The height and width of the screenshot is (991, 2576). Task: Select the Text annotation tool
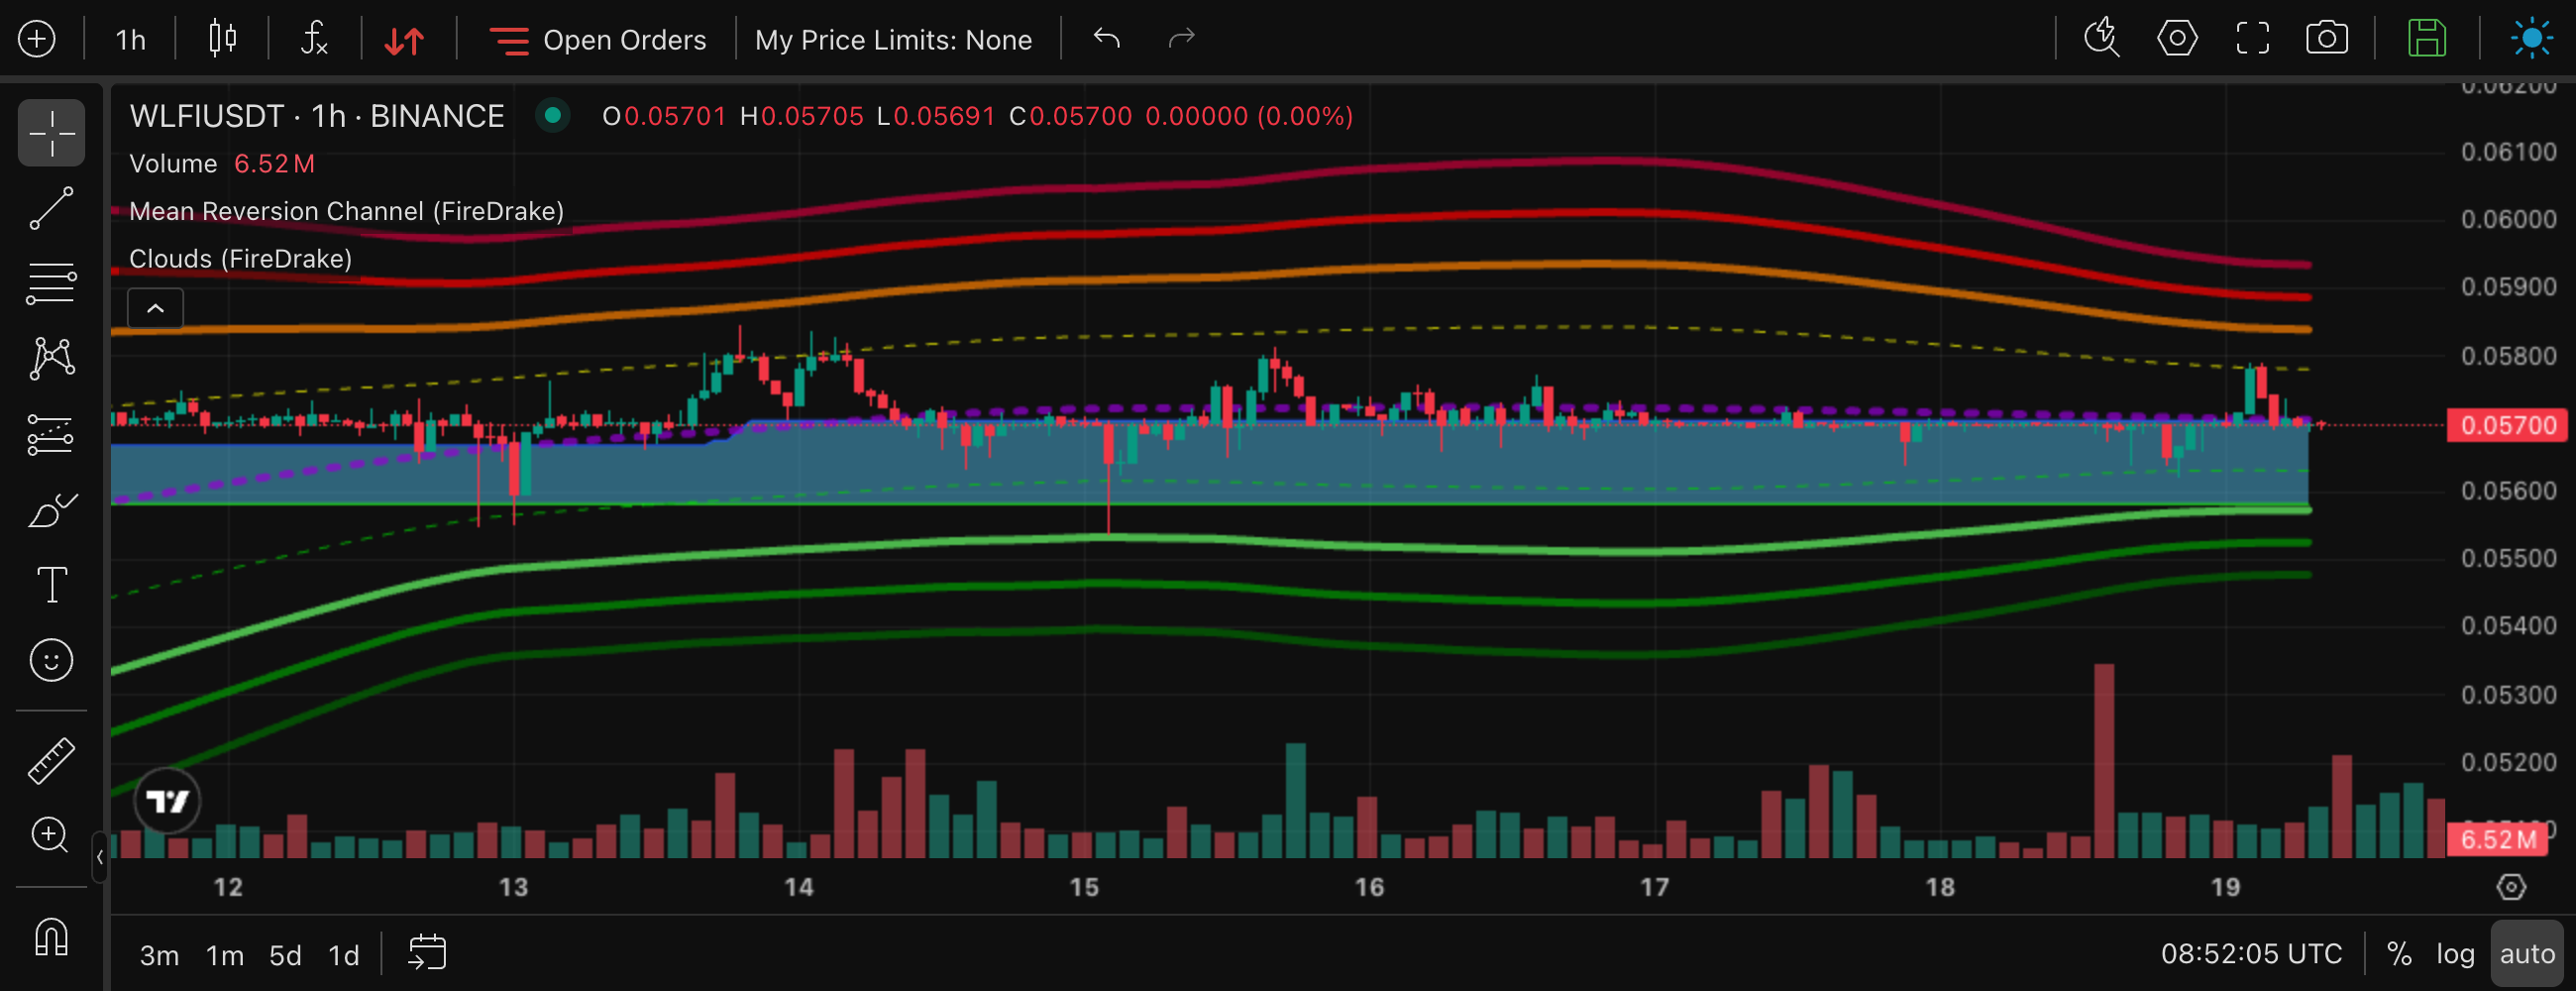pos(51,585)
